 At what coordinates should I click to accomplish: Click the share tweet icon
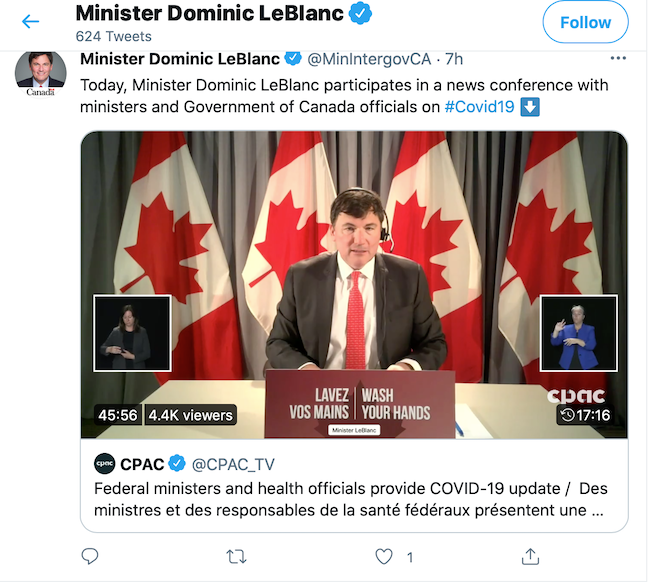531,556
